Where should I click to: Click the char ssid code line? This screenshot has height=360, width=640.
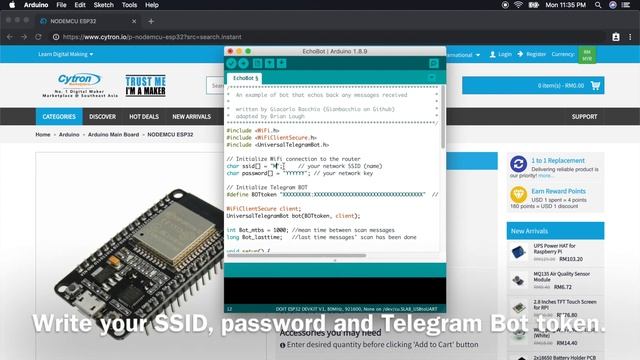pyautogui.click(x=304, y=166)
